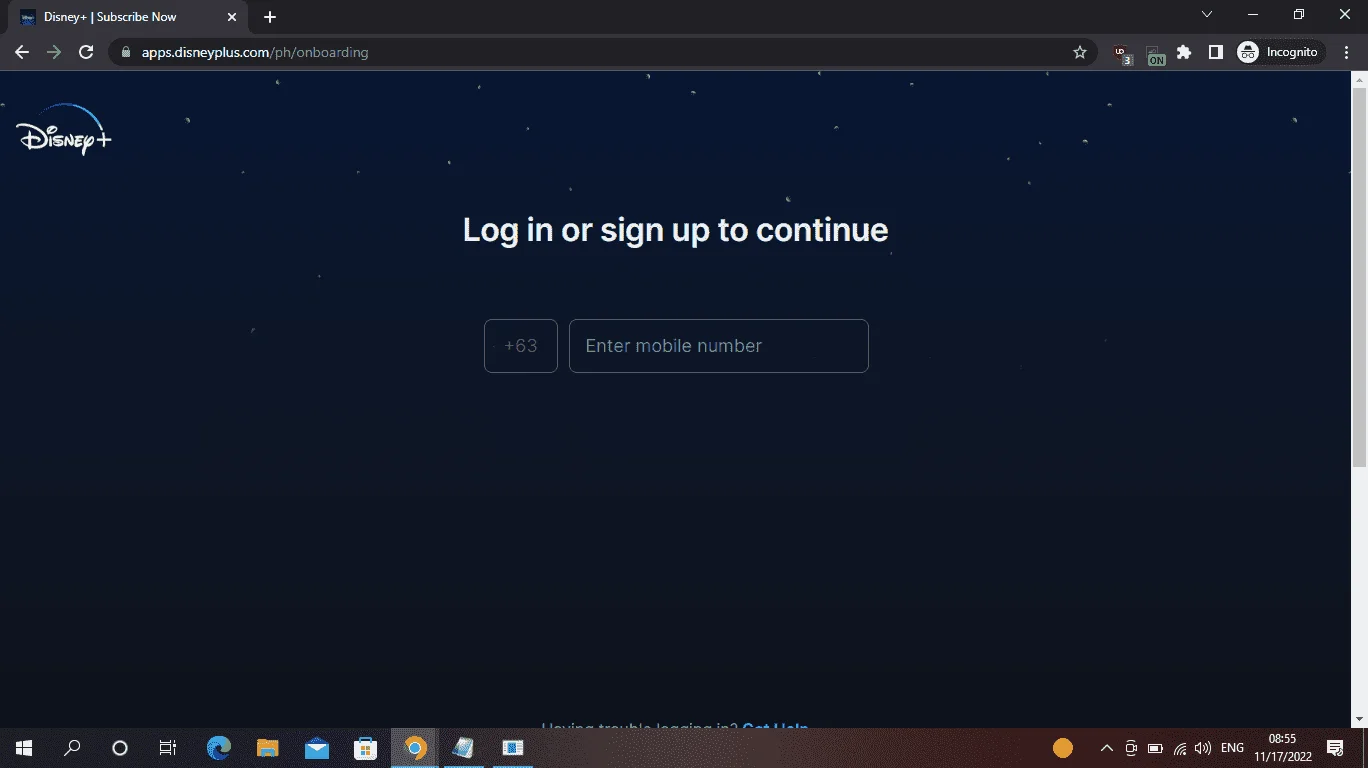Open the blue window app beside the notepad icon
1368x768 pixels.
[513, 748]
